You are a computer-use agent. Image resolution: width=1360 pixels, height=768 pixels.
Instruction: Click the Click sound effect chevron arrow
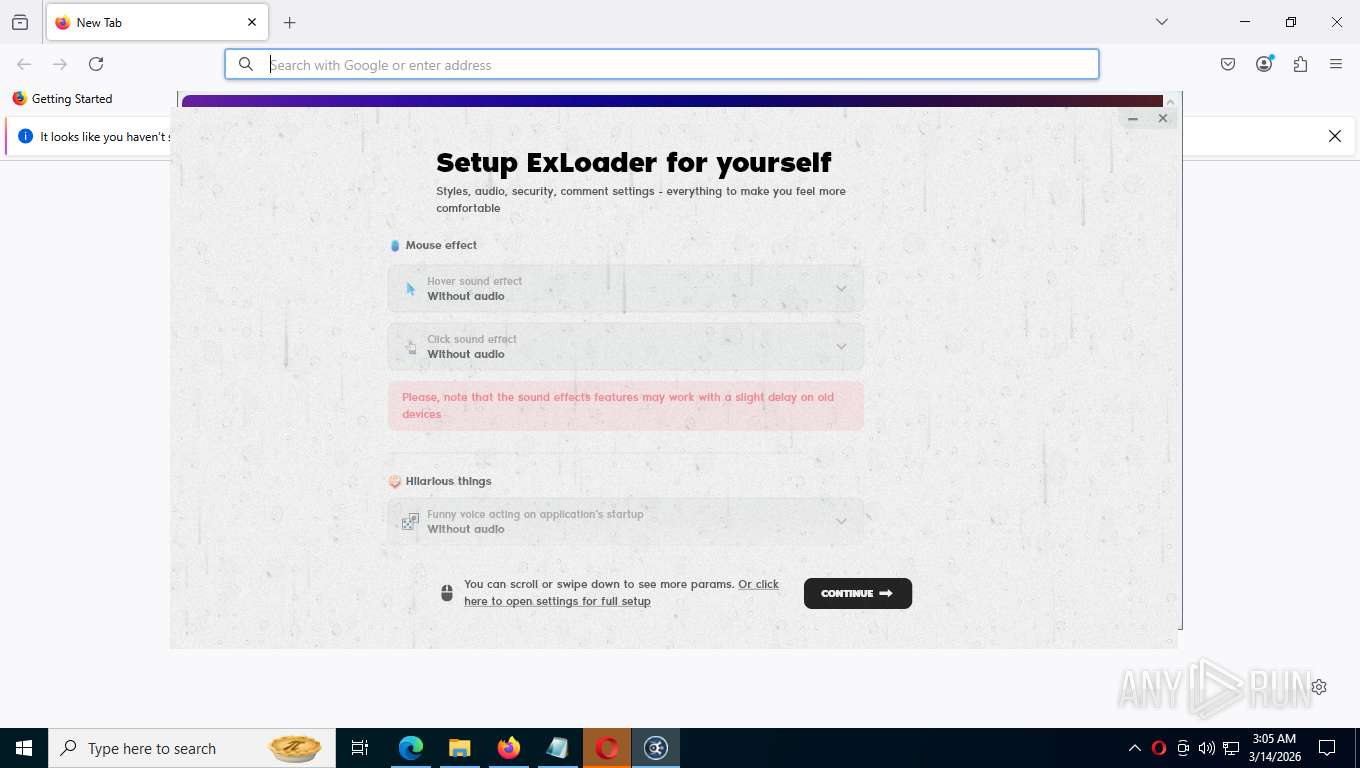[841, 347]
